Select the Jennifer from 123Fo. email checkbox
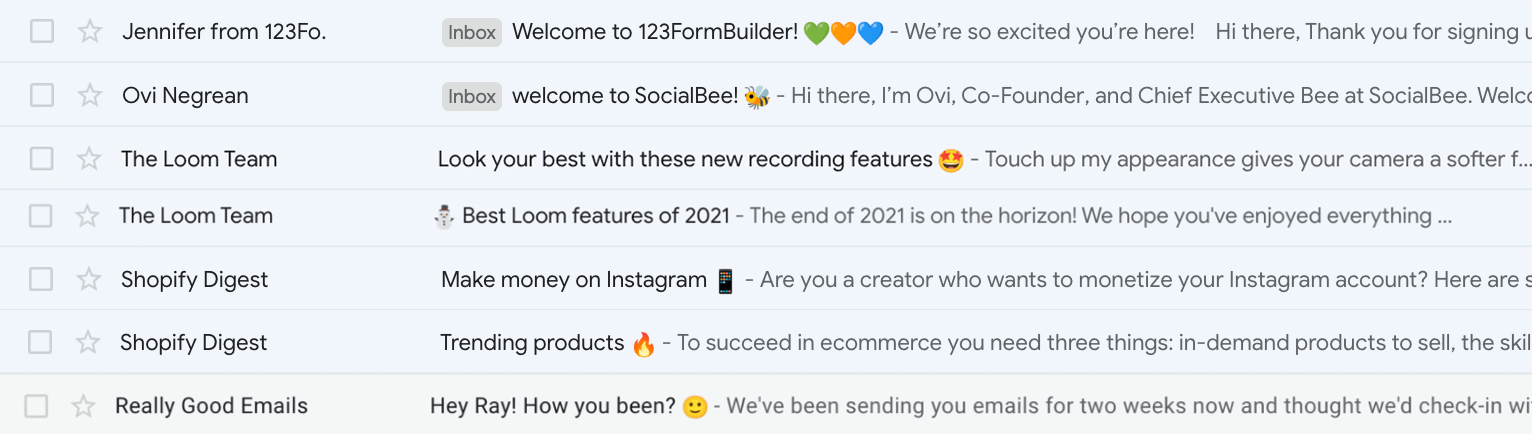Image resolution: width=1532 pixels, height=434 pixels. click(41, 32)
